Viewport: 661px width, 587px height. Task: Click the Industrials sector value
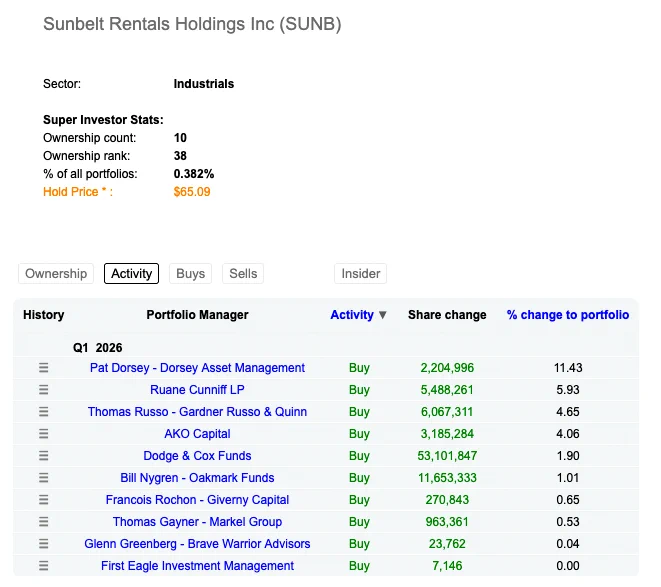(x=204, y=84)
